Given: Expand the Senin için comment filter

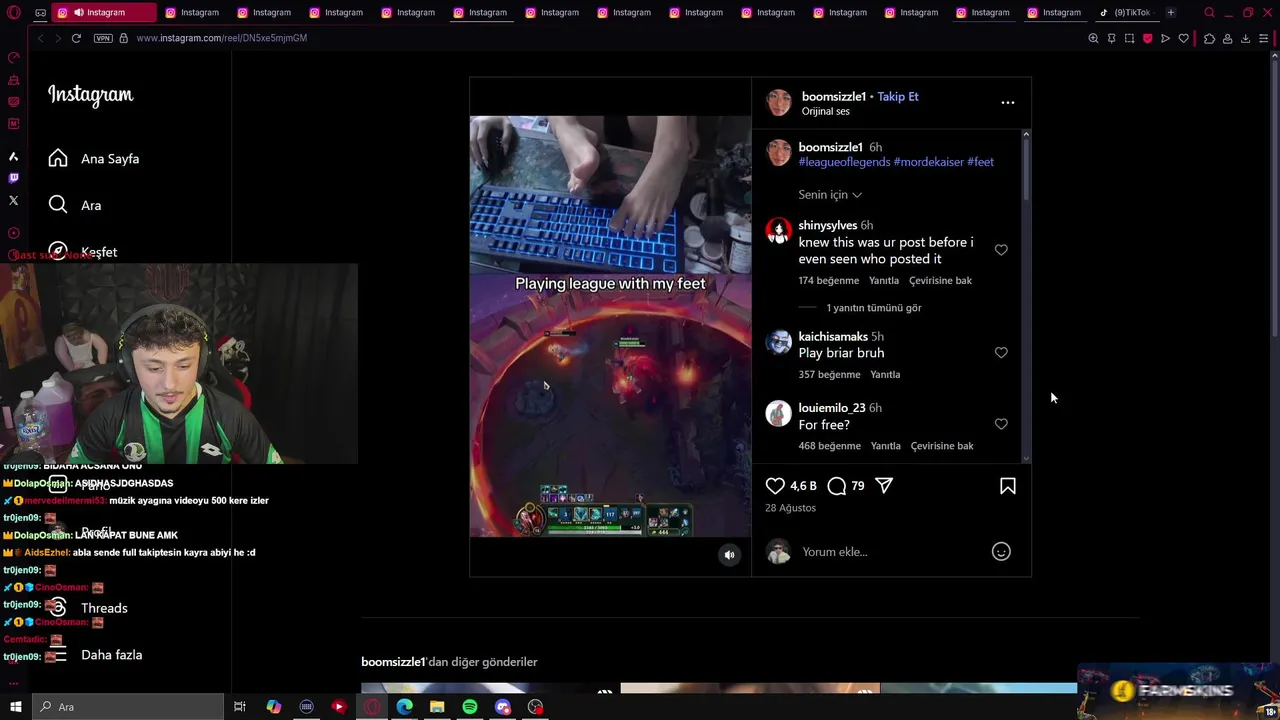Looking at the screenshot, I should click(830, 195).
